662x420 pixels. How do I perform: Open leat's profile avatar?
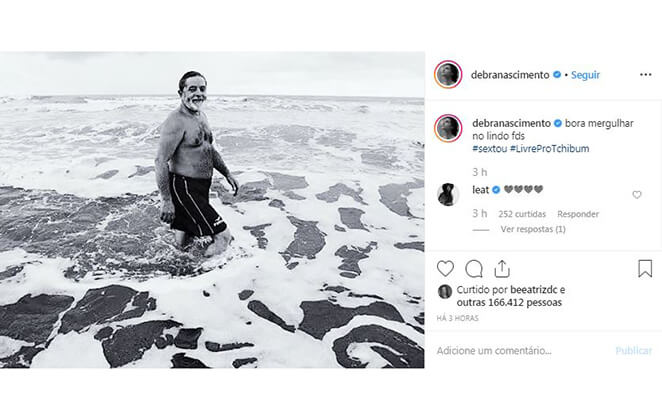(x=447, y=195)
